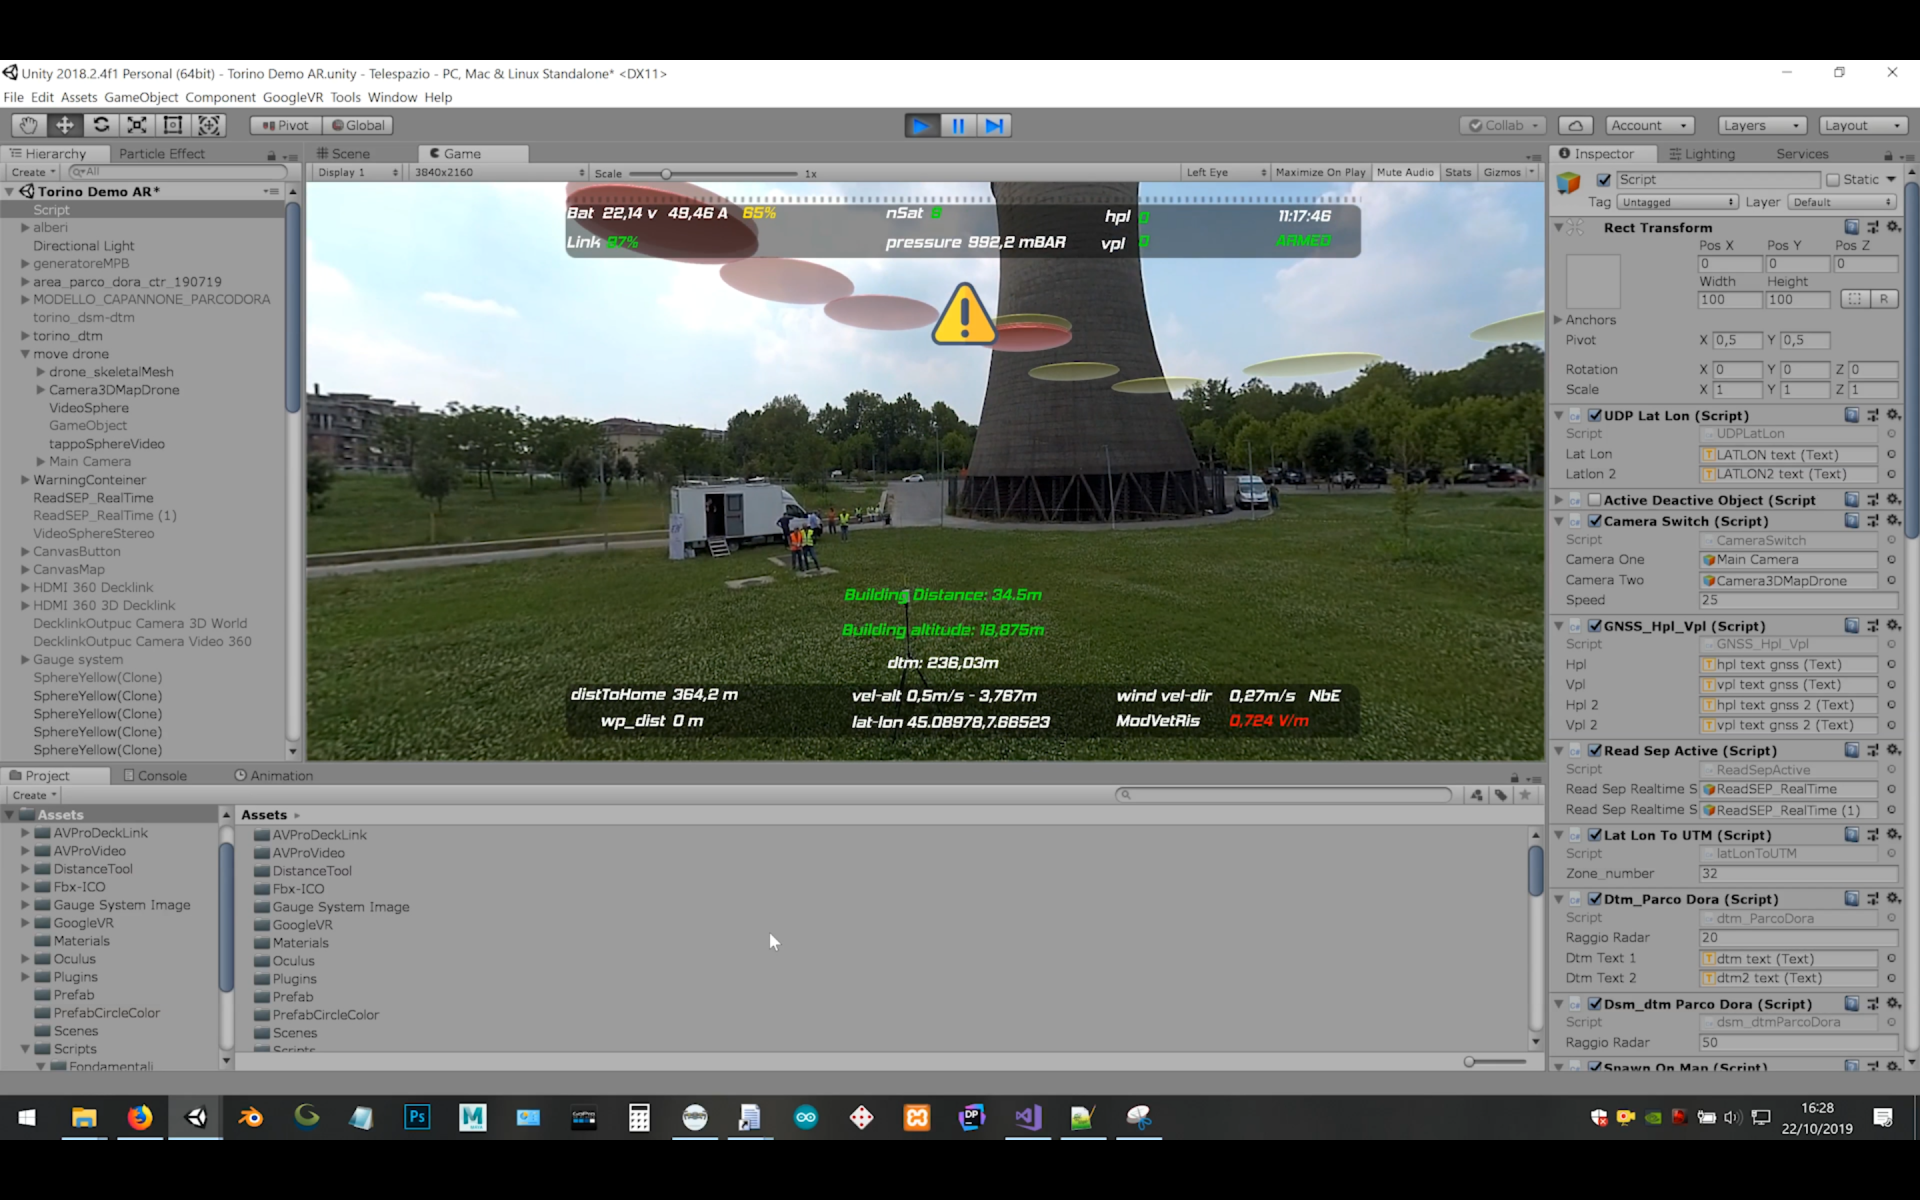Open Firefox from the taskbar
1920x1200 pixels.
click(140, 1117)
